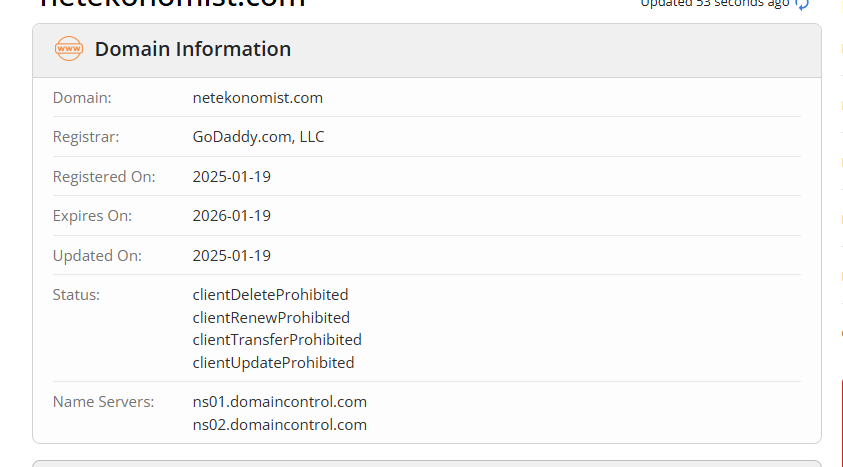Viewport: 843px width, 467px height.
Task: Click the Updated On date value
Action: [x=232, y=255]
